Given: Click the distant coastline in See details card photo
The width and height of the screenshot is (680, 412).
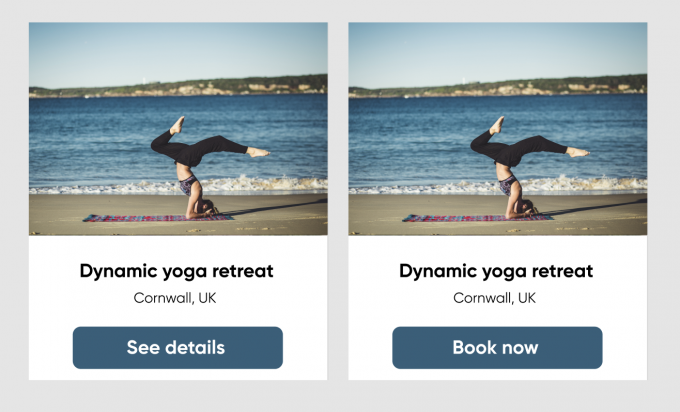Looking at the screenshot, I should (178, 87).
